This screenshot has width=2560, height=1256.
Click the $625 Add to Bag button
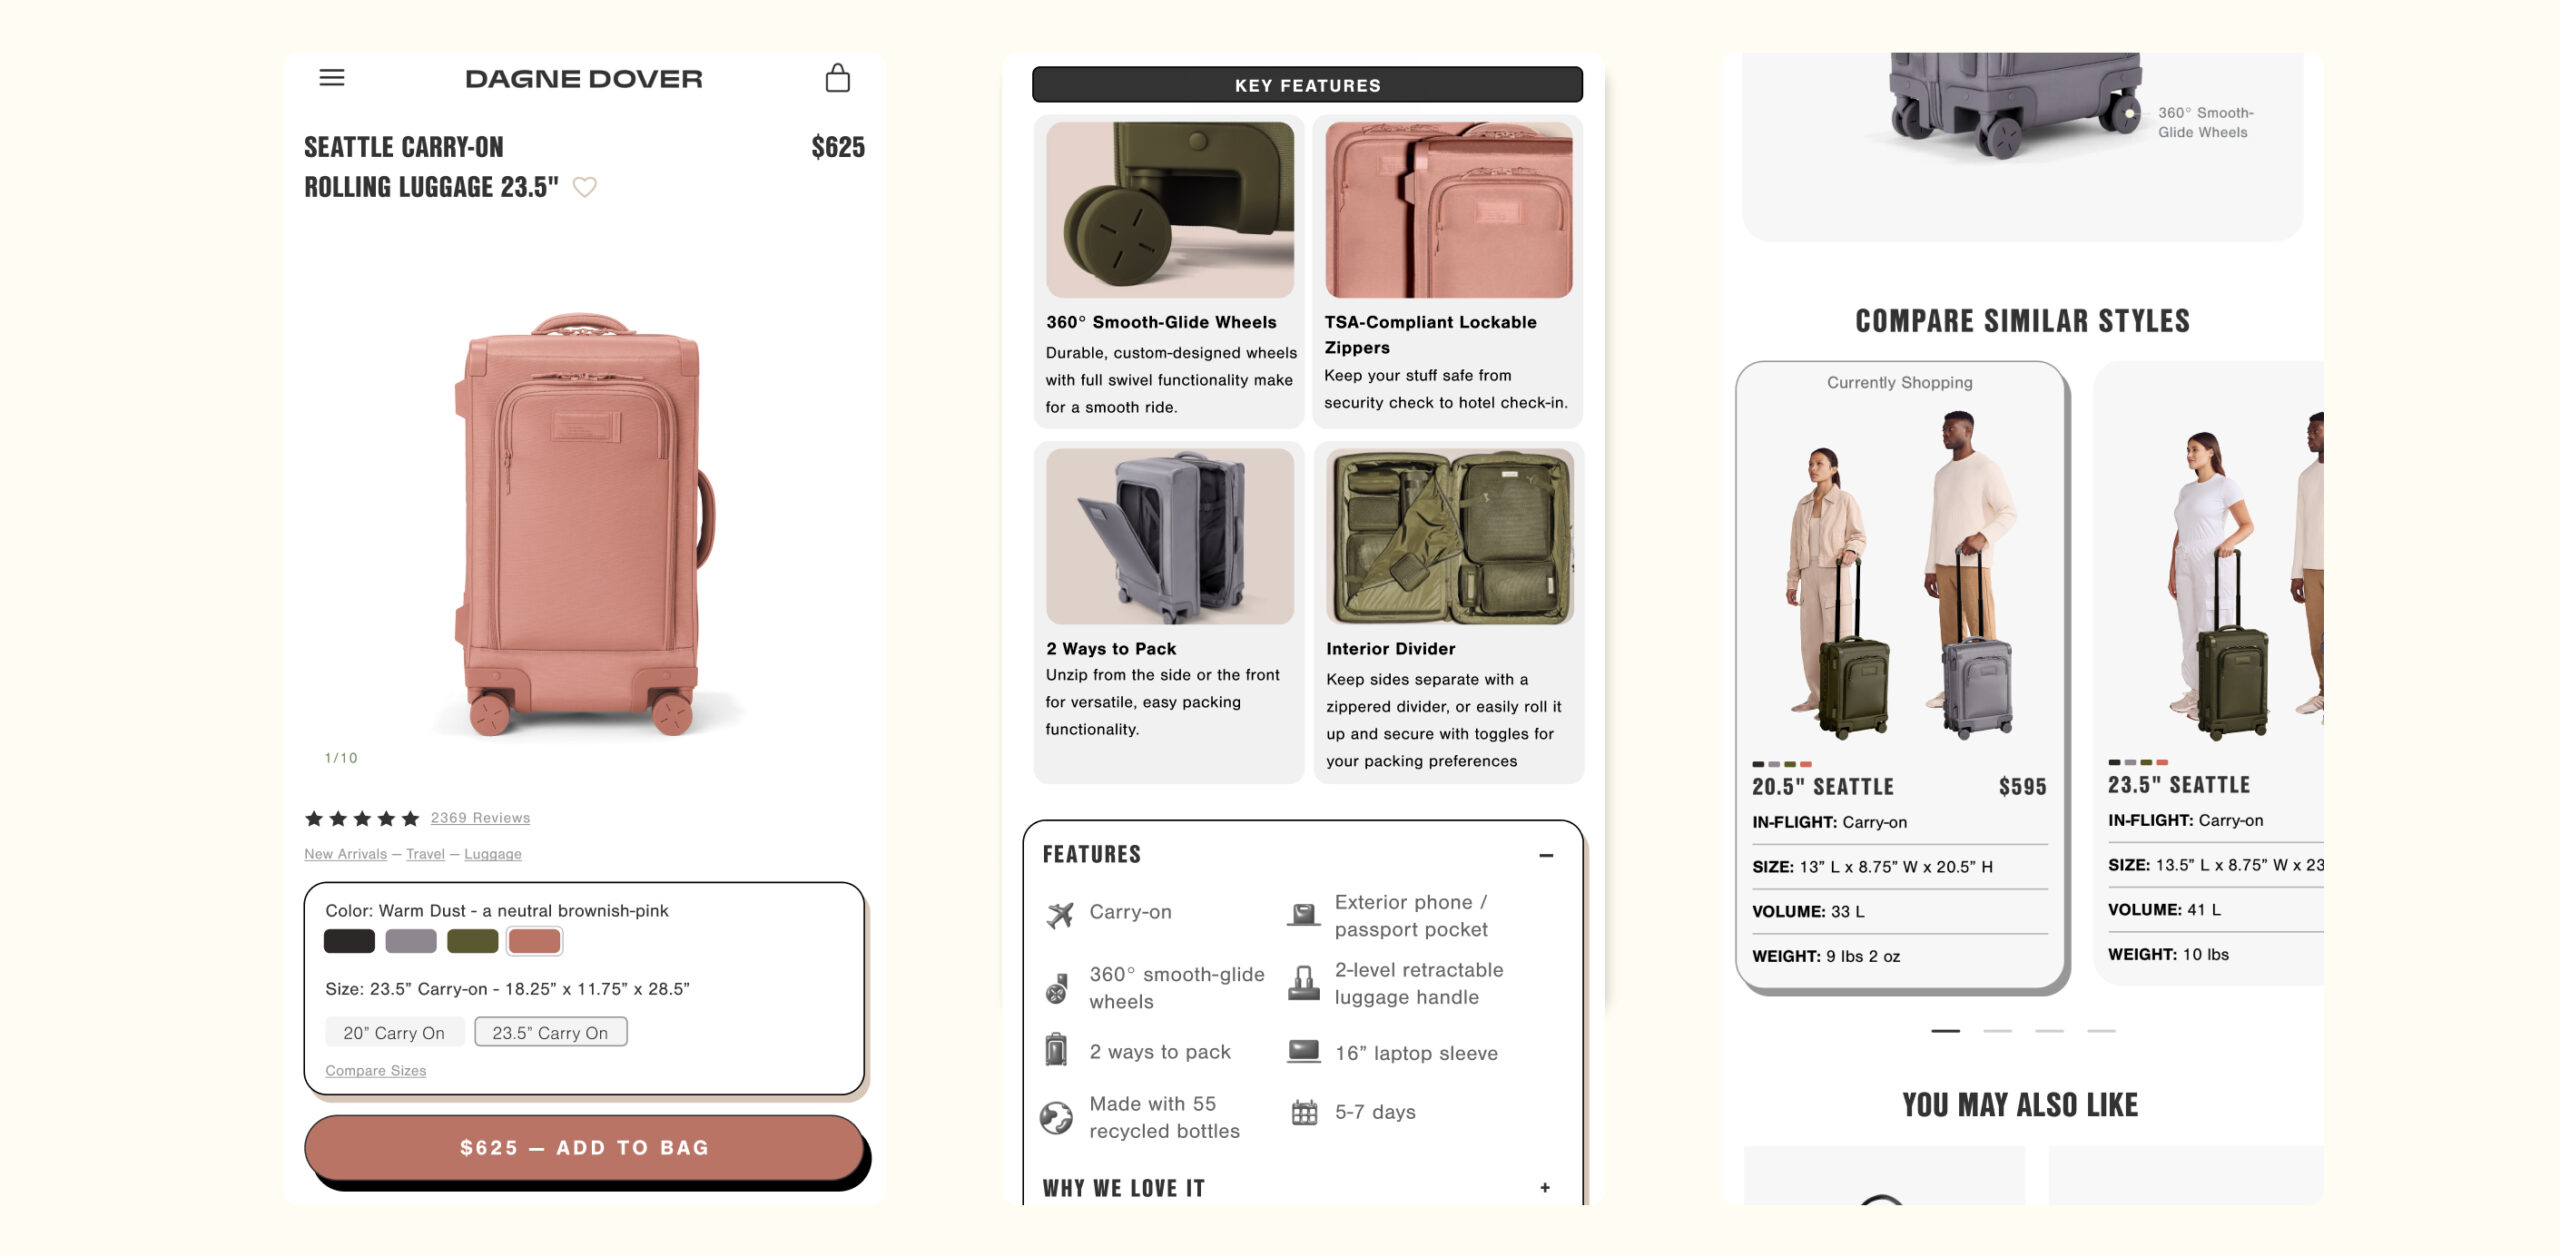click(584, 1148)
